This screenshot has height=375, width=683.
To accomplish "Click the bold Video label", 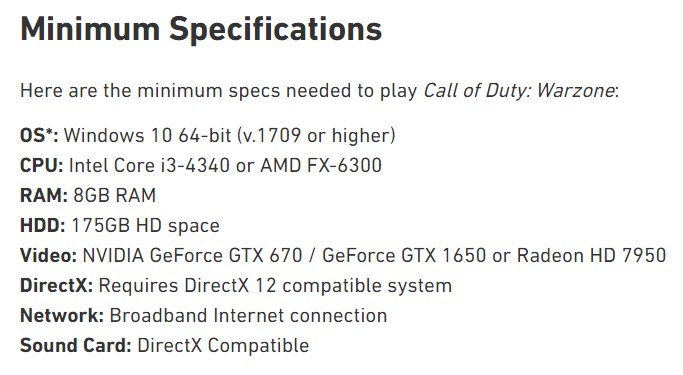I will pyautogui.click(x=48, y=255).
